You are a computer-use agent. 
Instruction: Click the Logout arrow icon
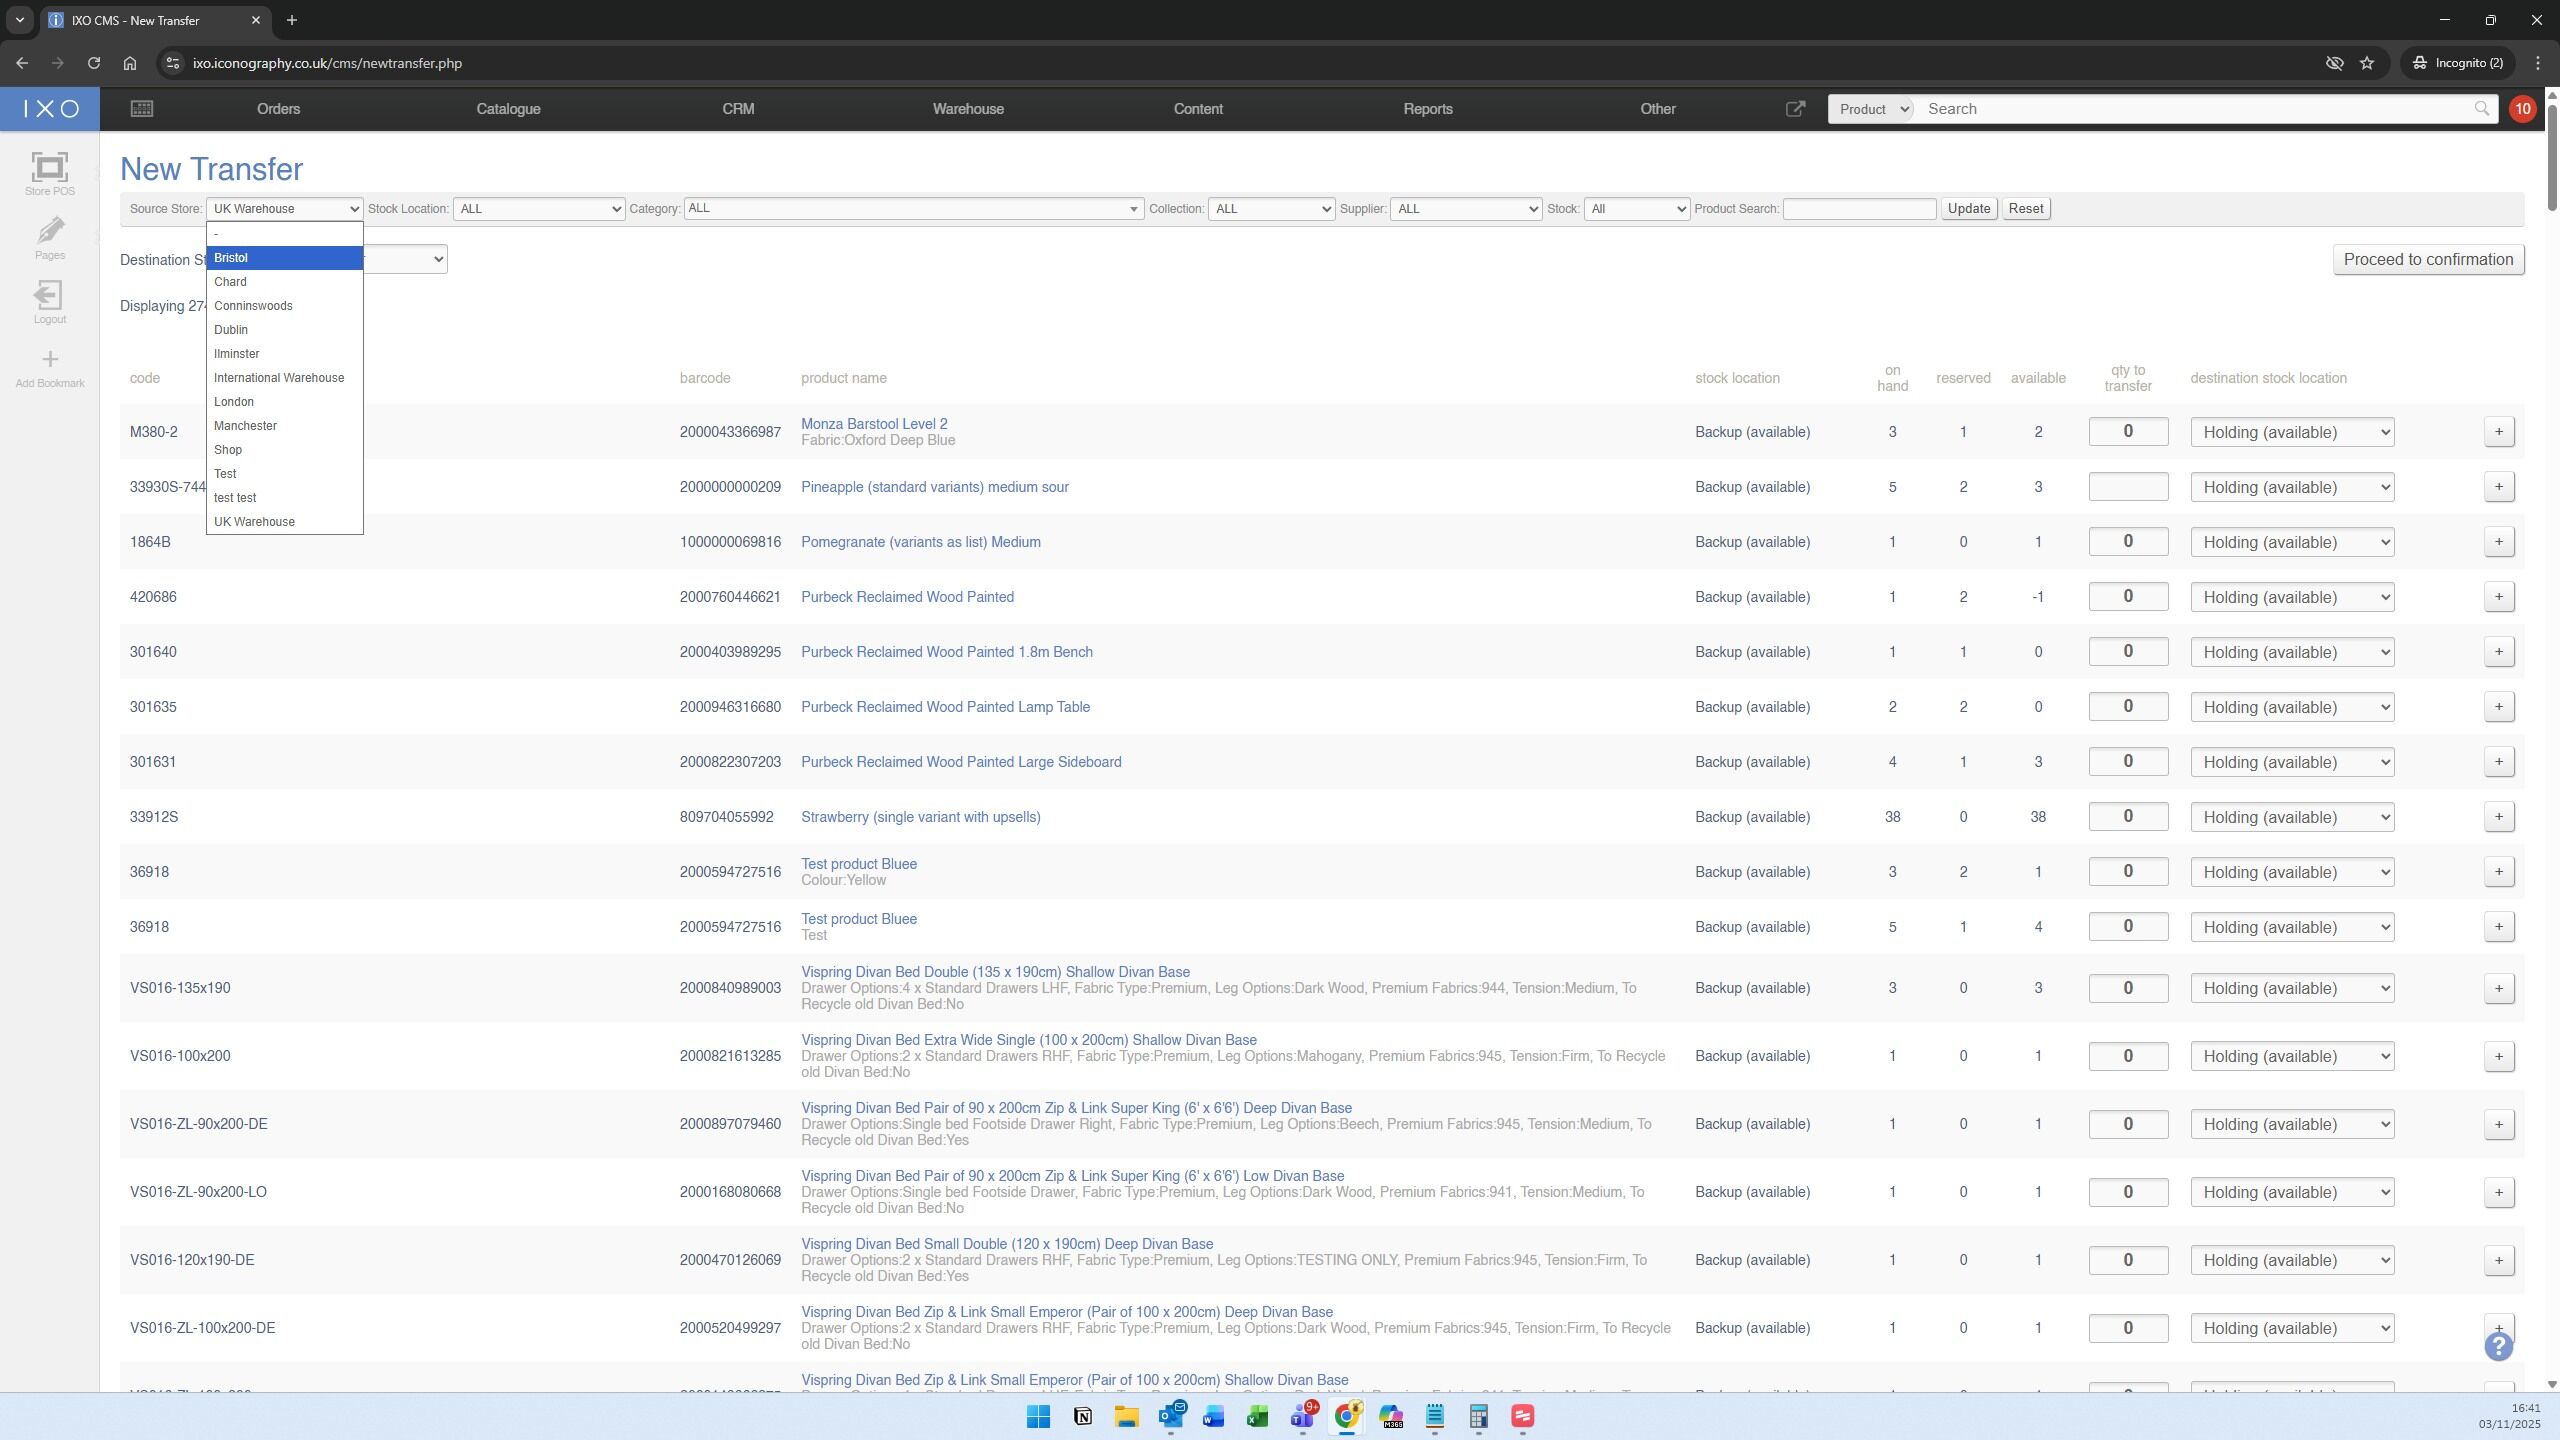[49, 295]
